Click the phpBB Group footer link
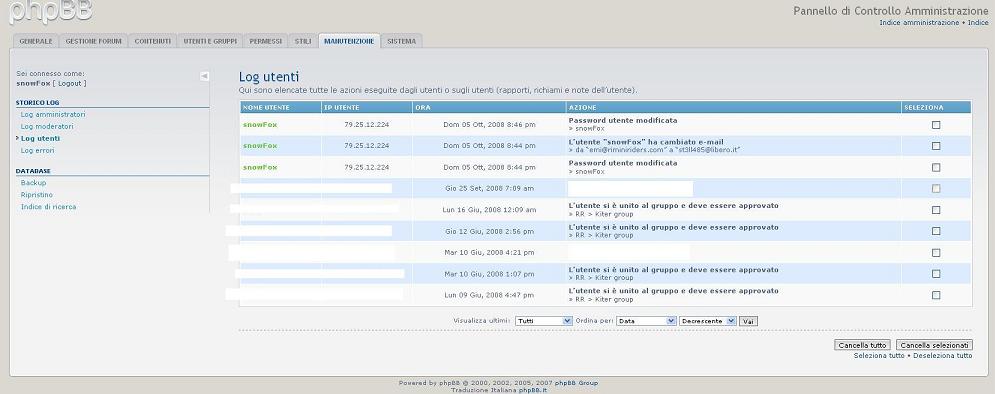The height and width of the screenshot is (394, 995). pyautogui.click(x=576, y=383)
